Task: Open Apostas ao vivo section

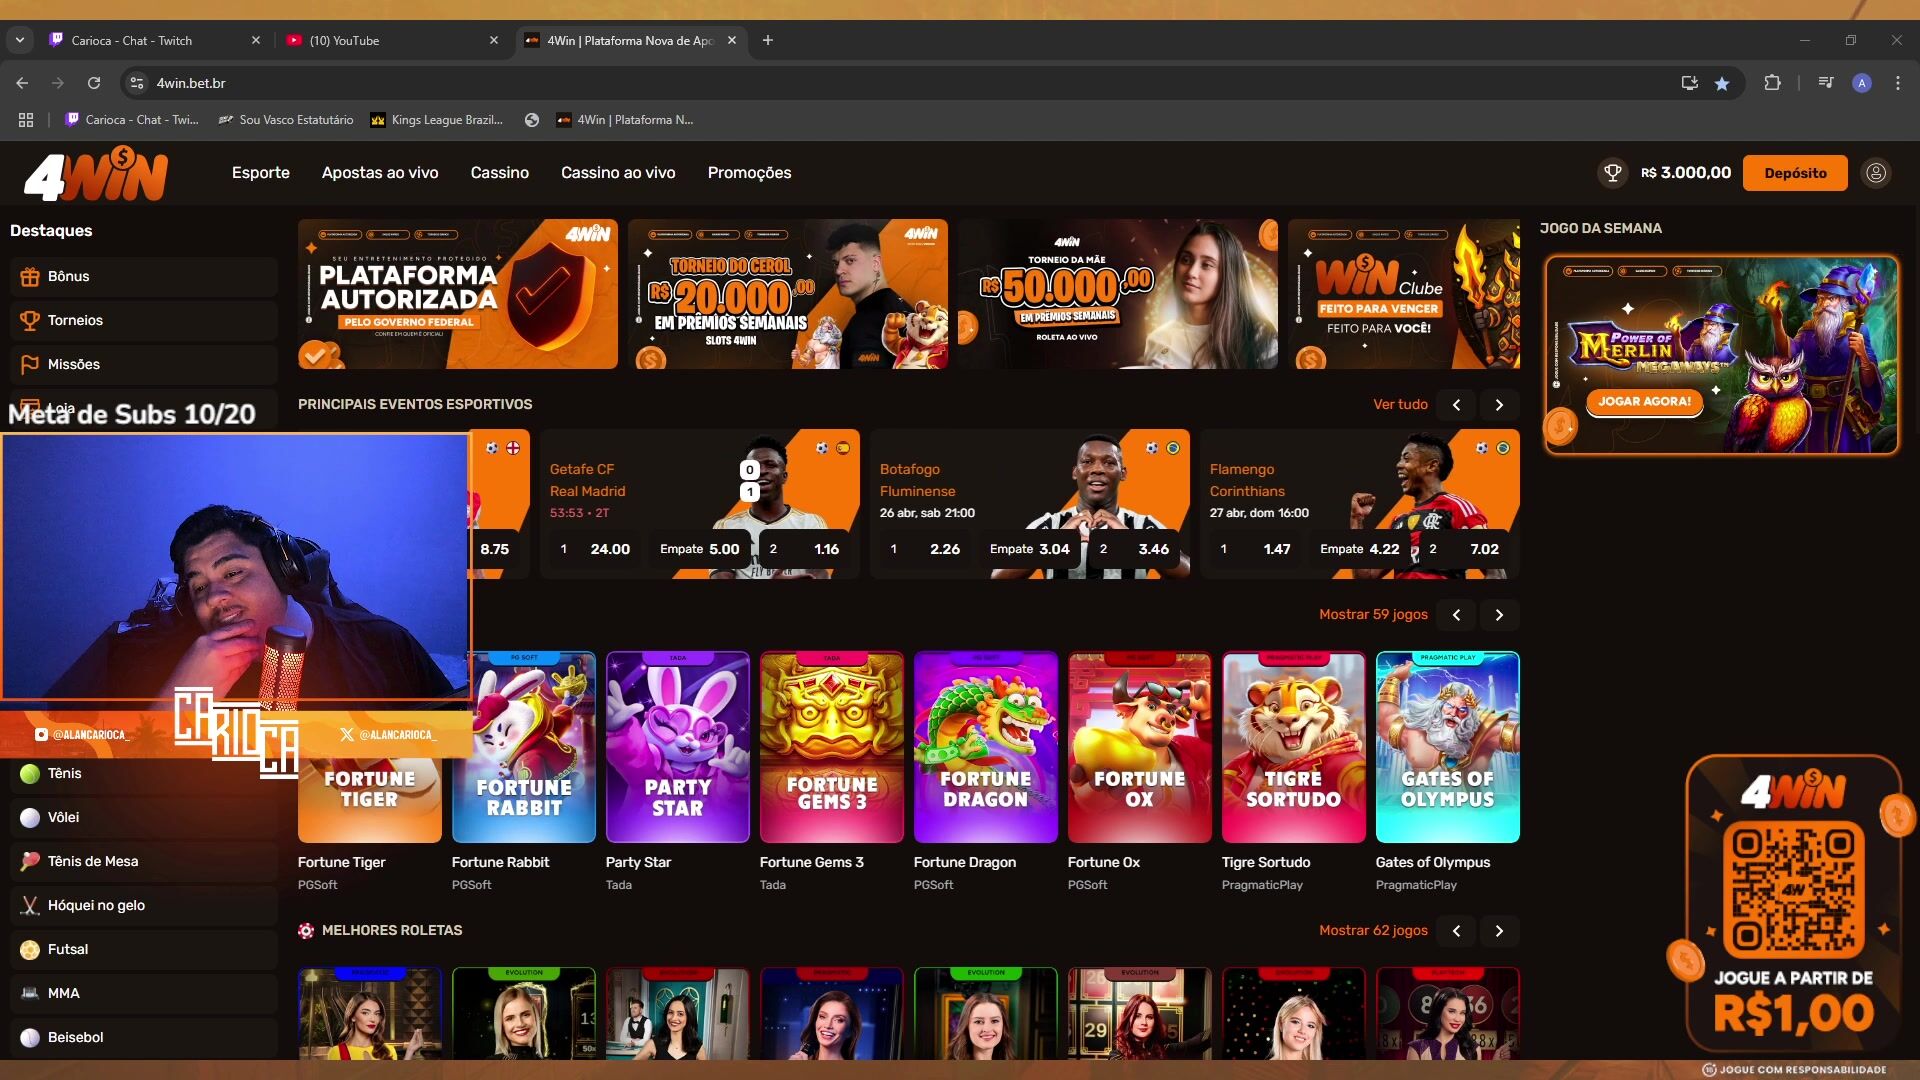Action: tap(380, 173)
